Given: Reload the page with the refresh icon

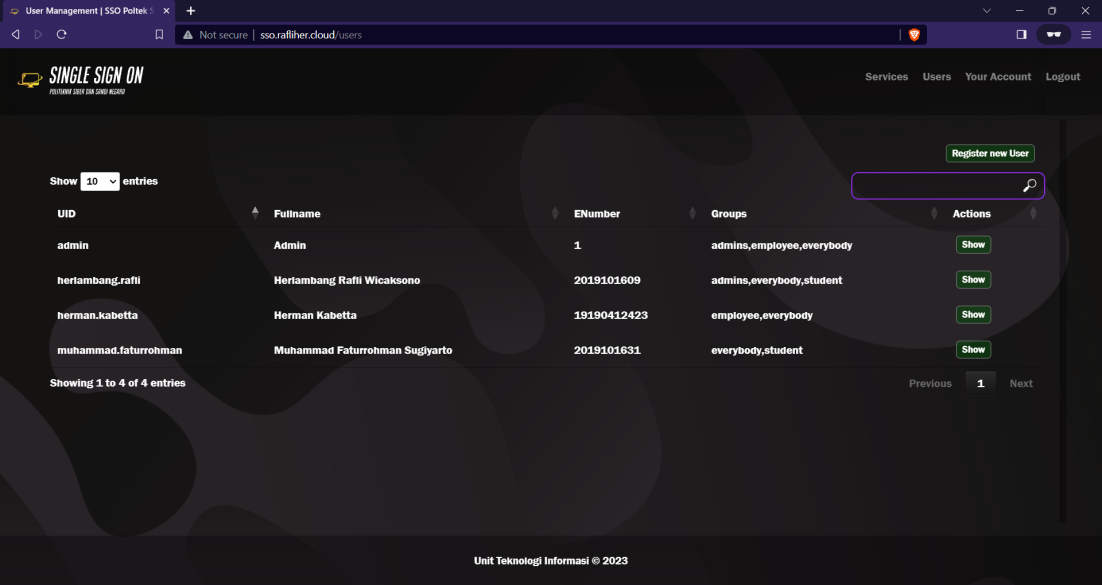Looking at the screenshot, I should [x=61, y=33].
